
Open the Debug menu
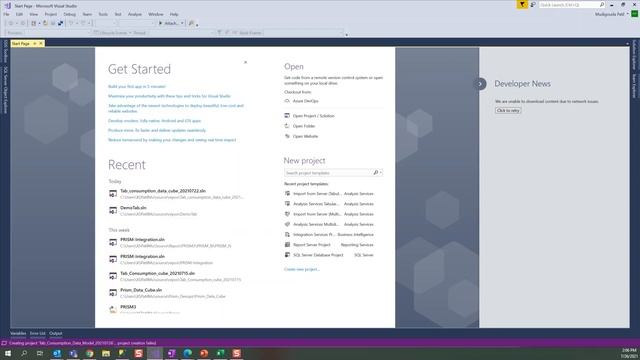(69, 14)
